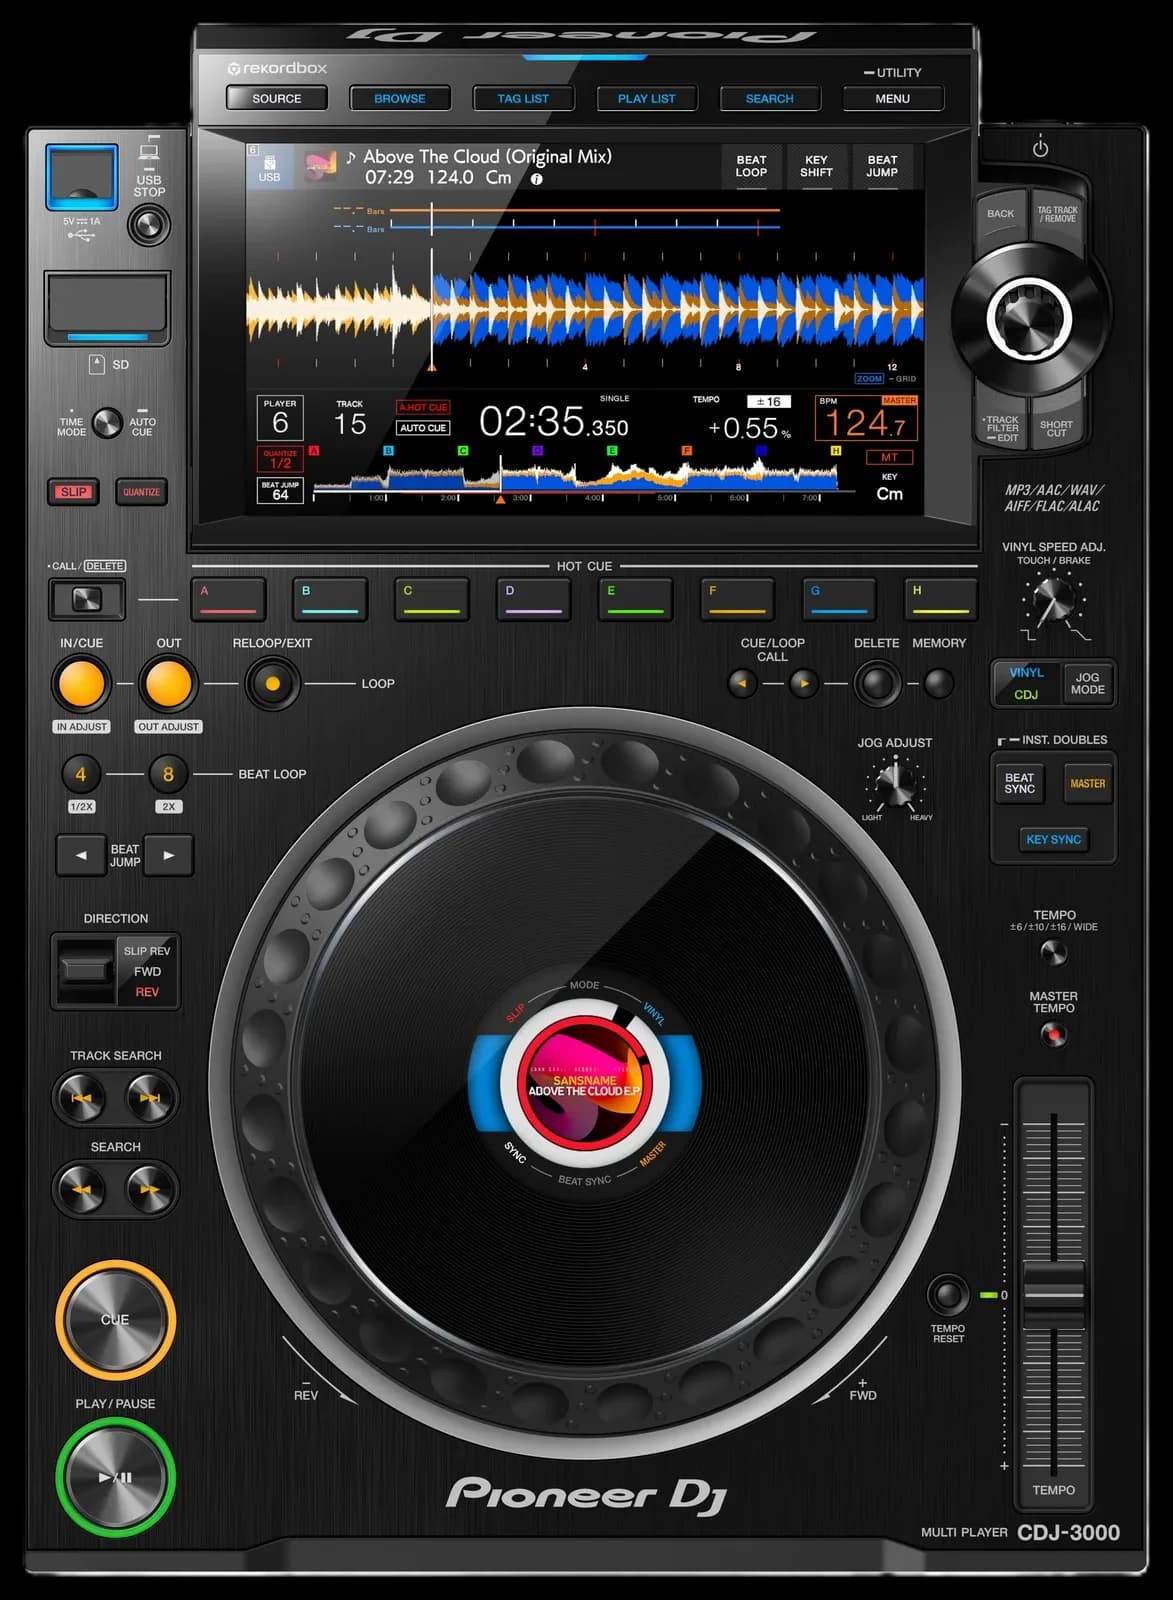Click the TAG TRACK/REMOVE button
Viewport: 1173px width, 1600px height.
point(1057,214)
